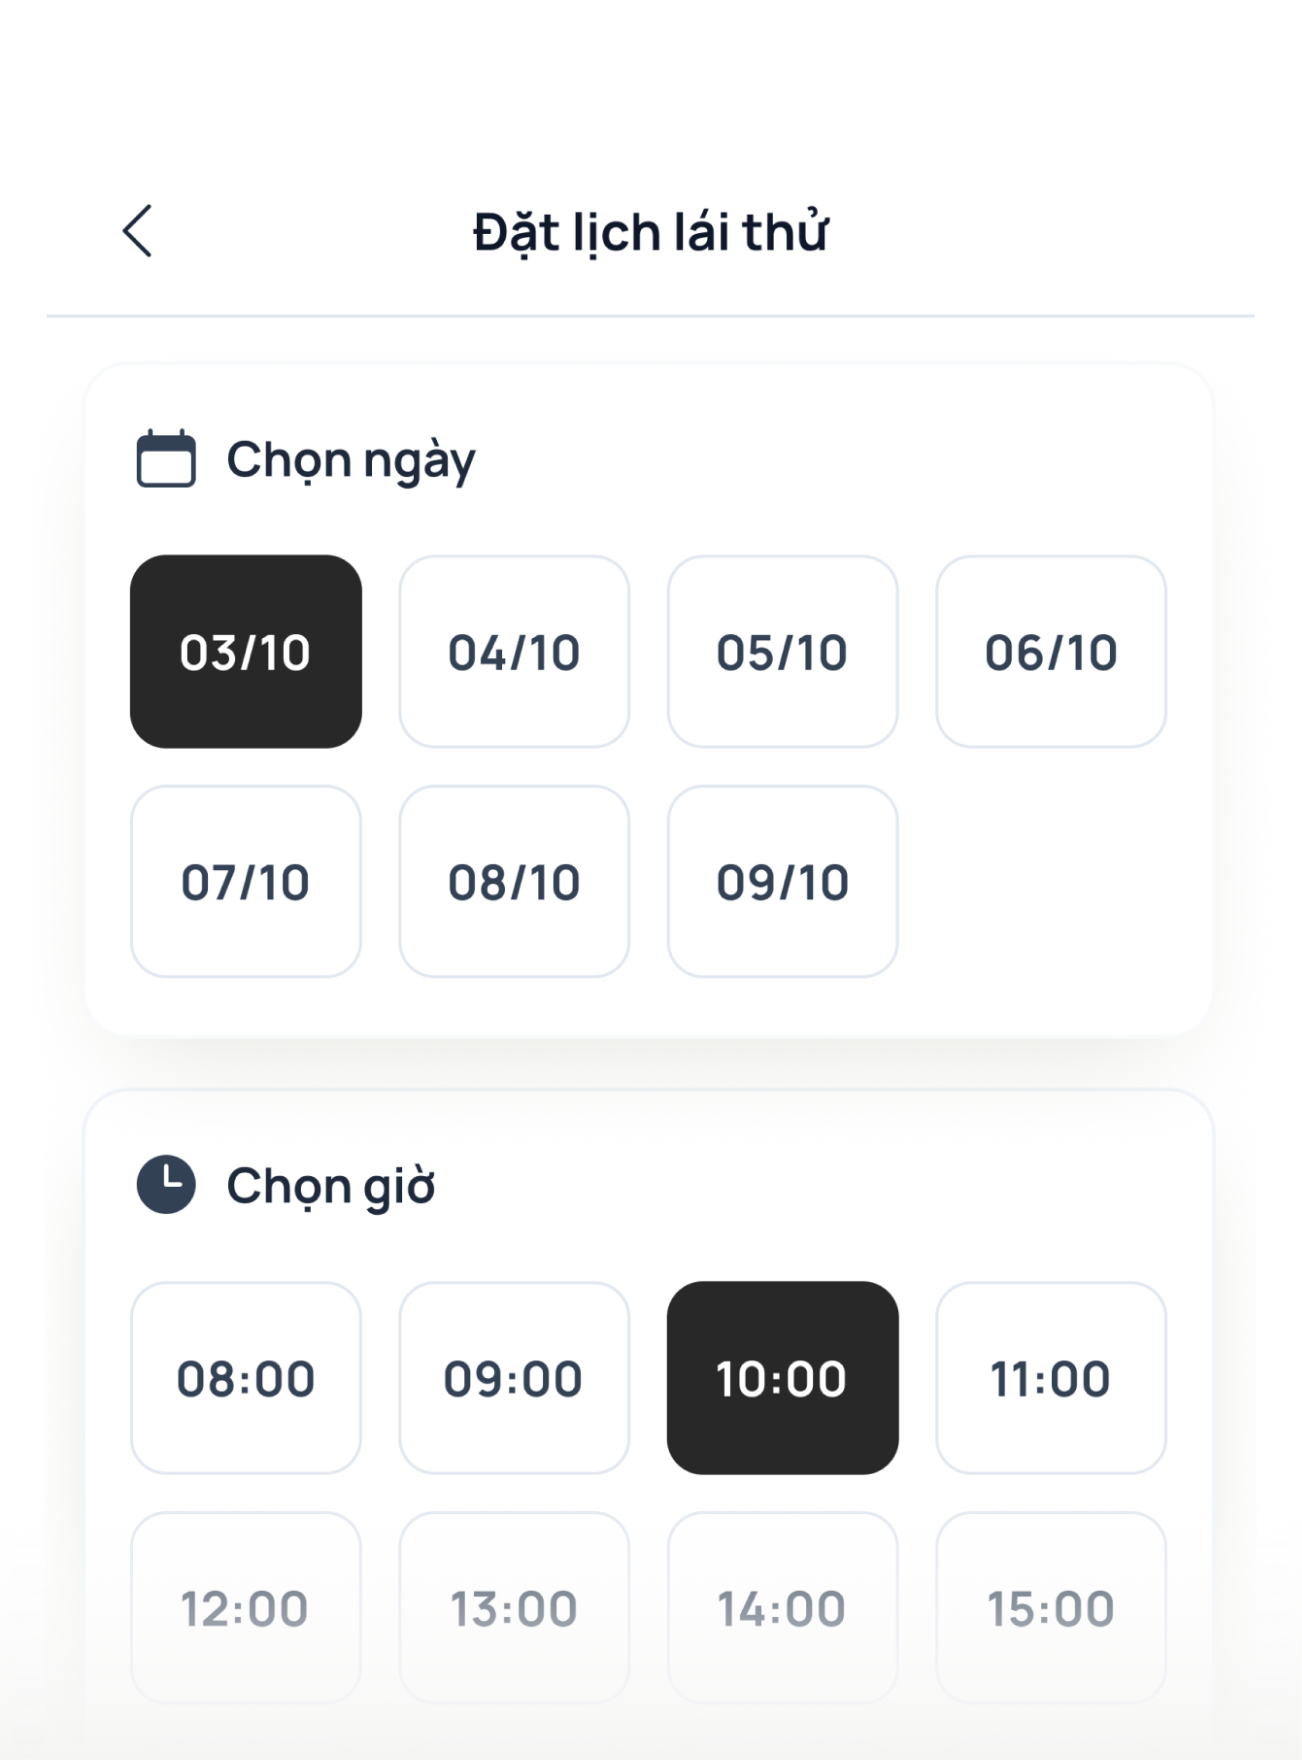Click the clock icon beside Chọn giờ
The height and width of the screenshot is (1760, 1302).
pyautogui.click(x=166, y=1185)
